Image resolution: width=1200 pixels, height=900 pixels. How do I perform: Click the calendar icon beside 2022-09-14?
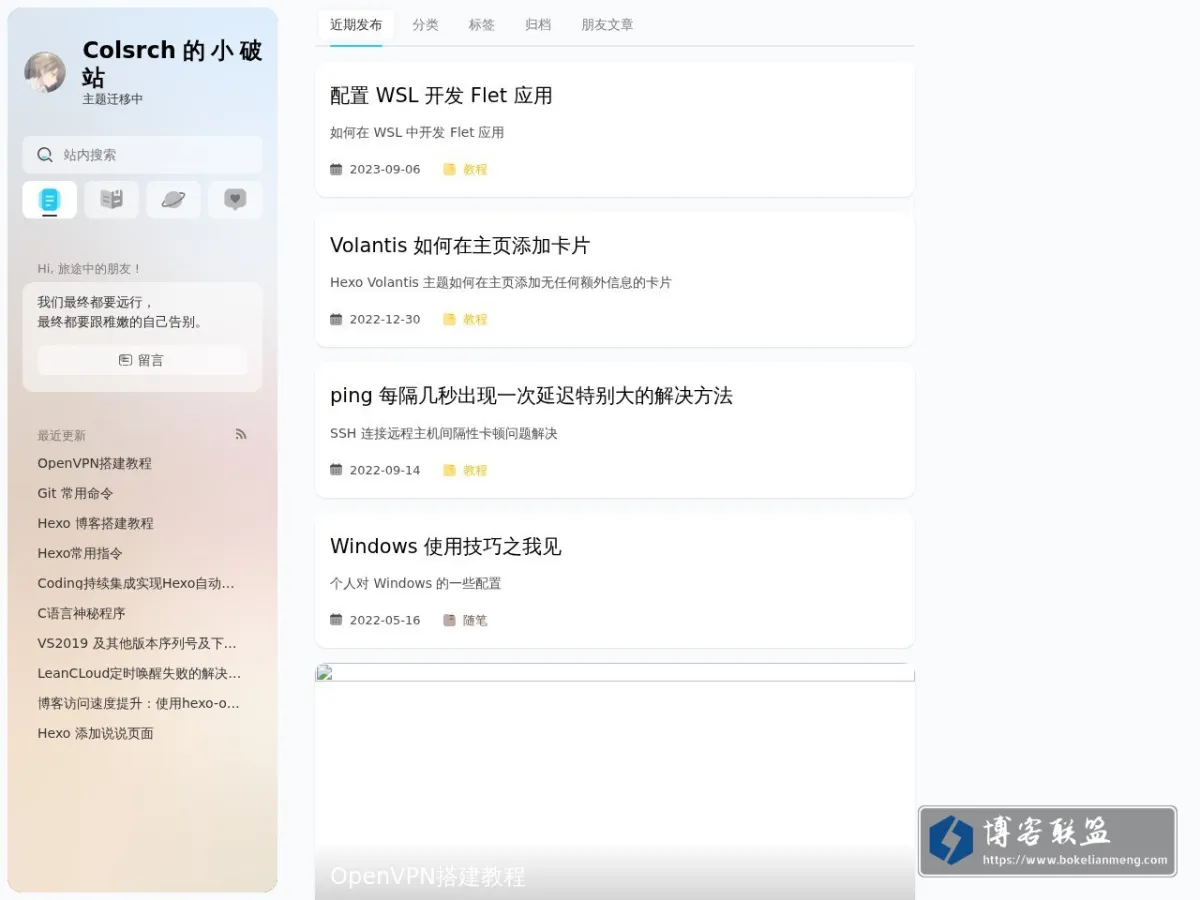coord(336,470)
